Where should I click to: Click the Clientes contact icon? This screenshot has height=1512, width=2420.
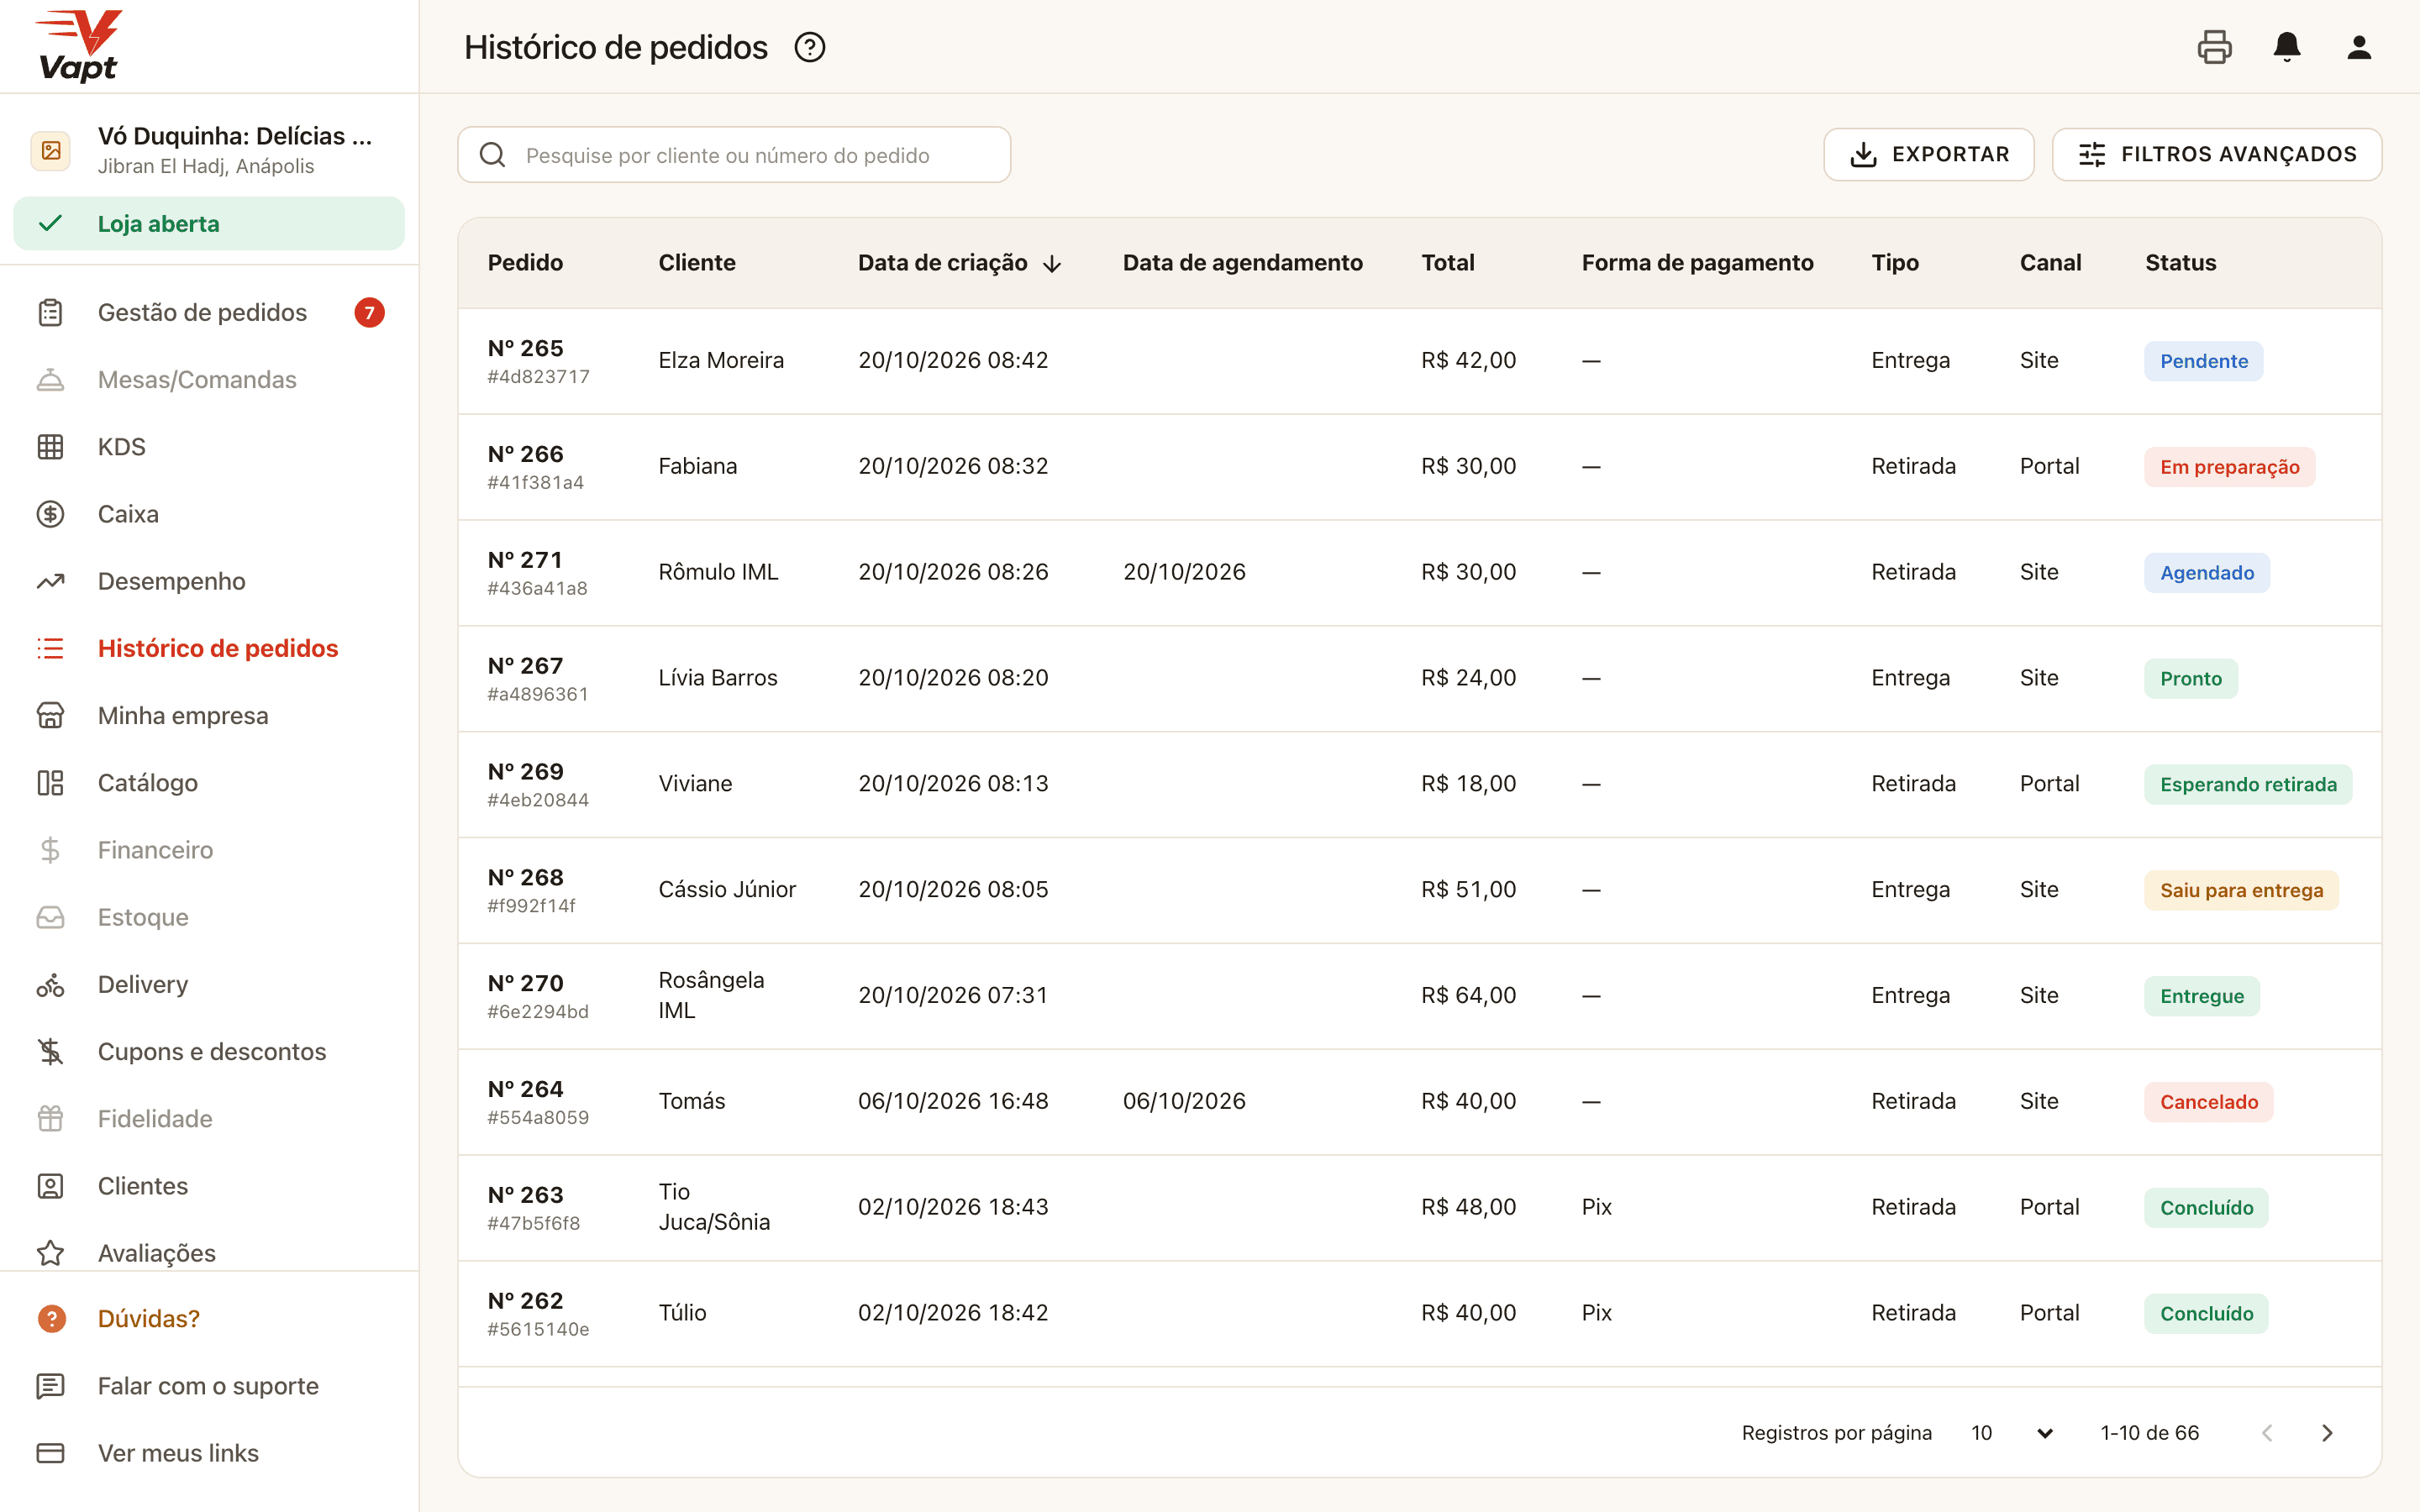pyautogui.click(x=50, y=1186)
